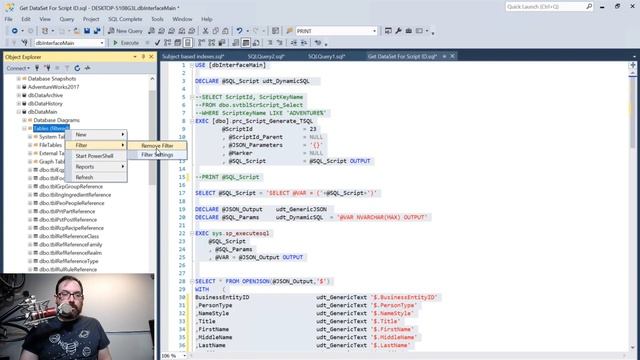Click the Comment Out selected lines icon

click(270, 43)
